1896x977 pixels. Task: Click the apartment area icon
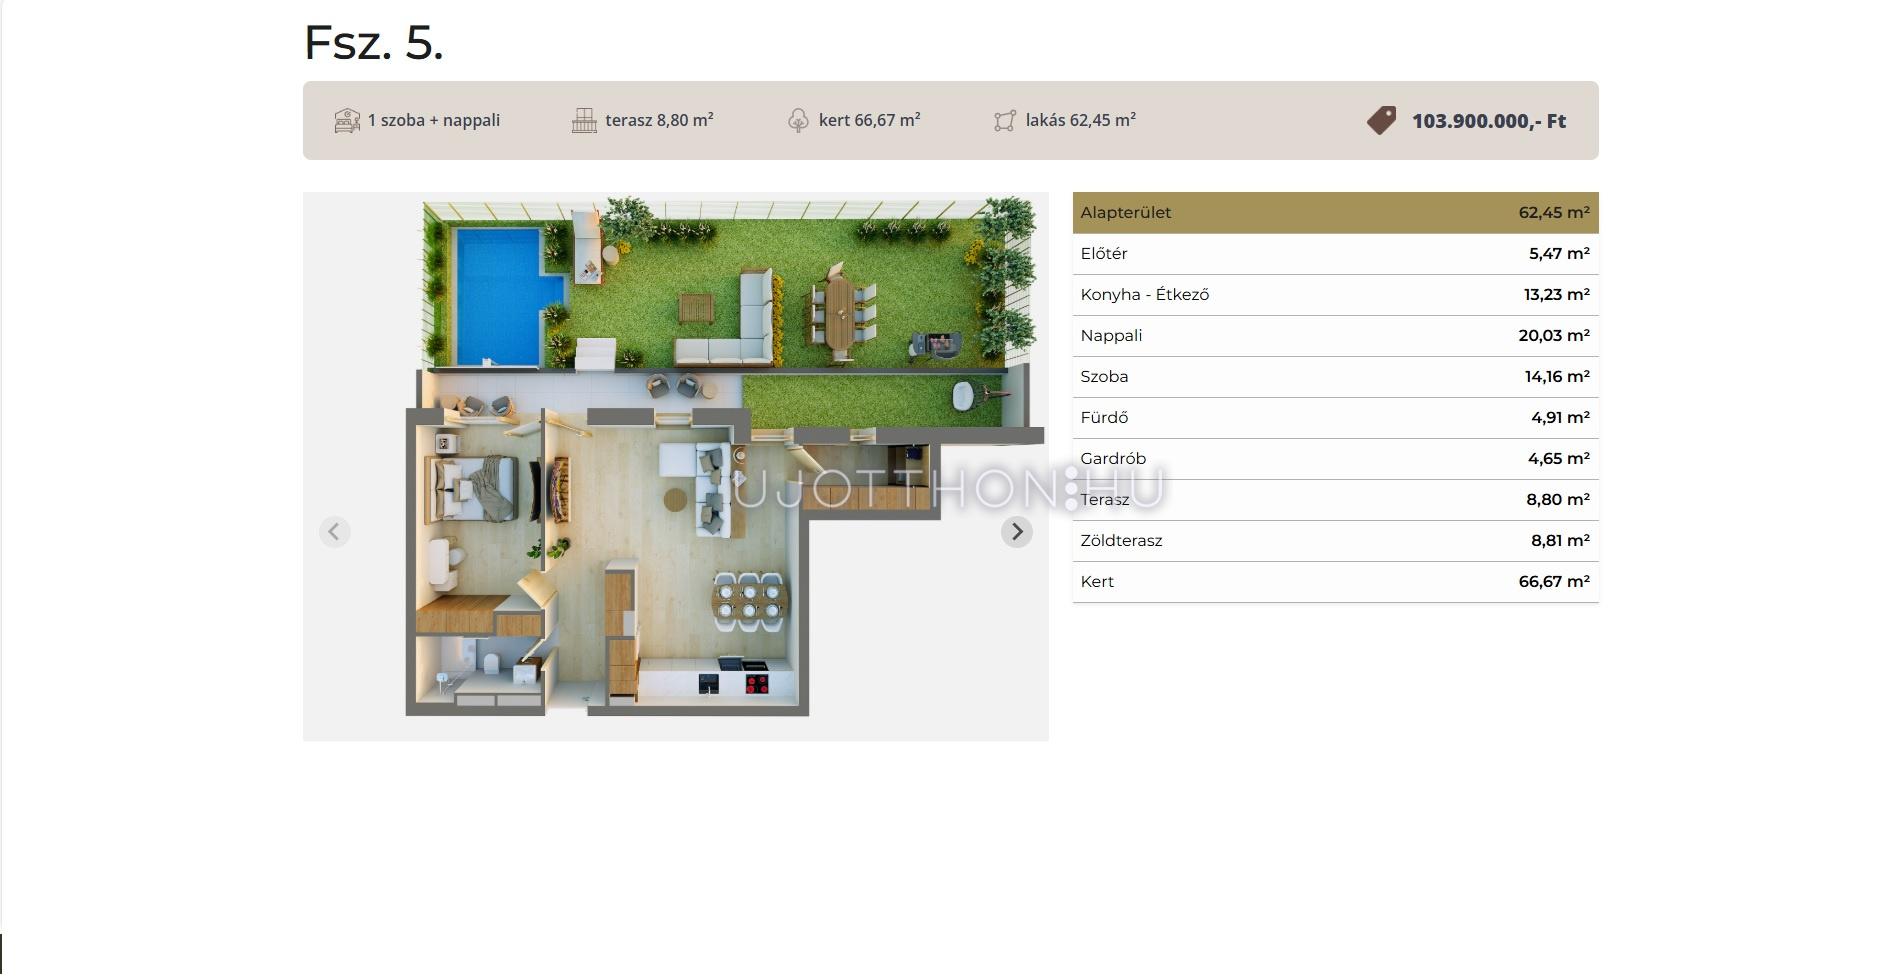(1005, 121)
